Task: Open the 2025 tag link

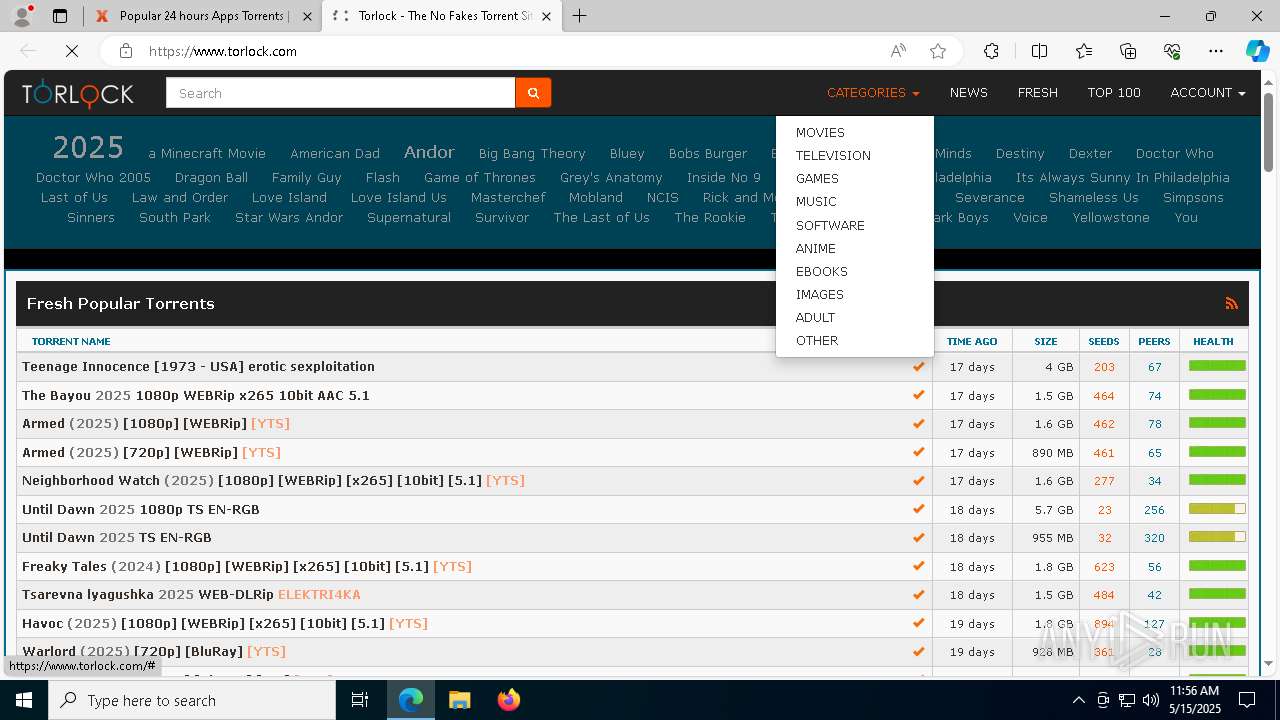Action: (88, 148)
